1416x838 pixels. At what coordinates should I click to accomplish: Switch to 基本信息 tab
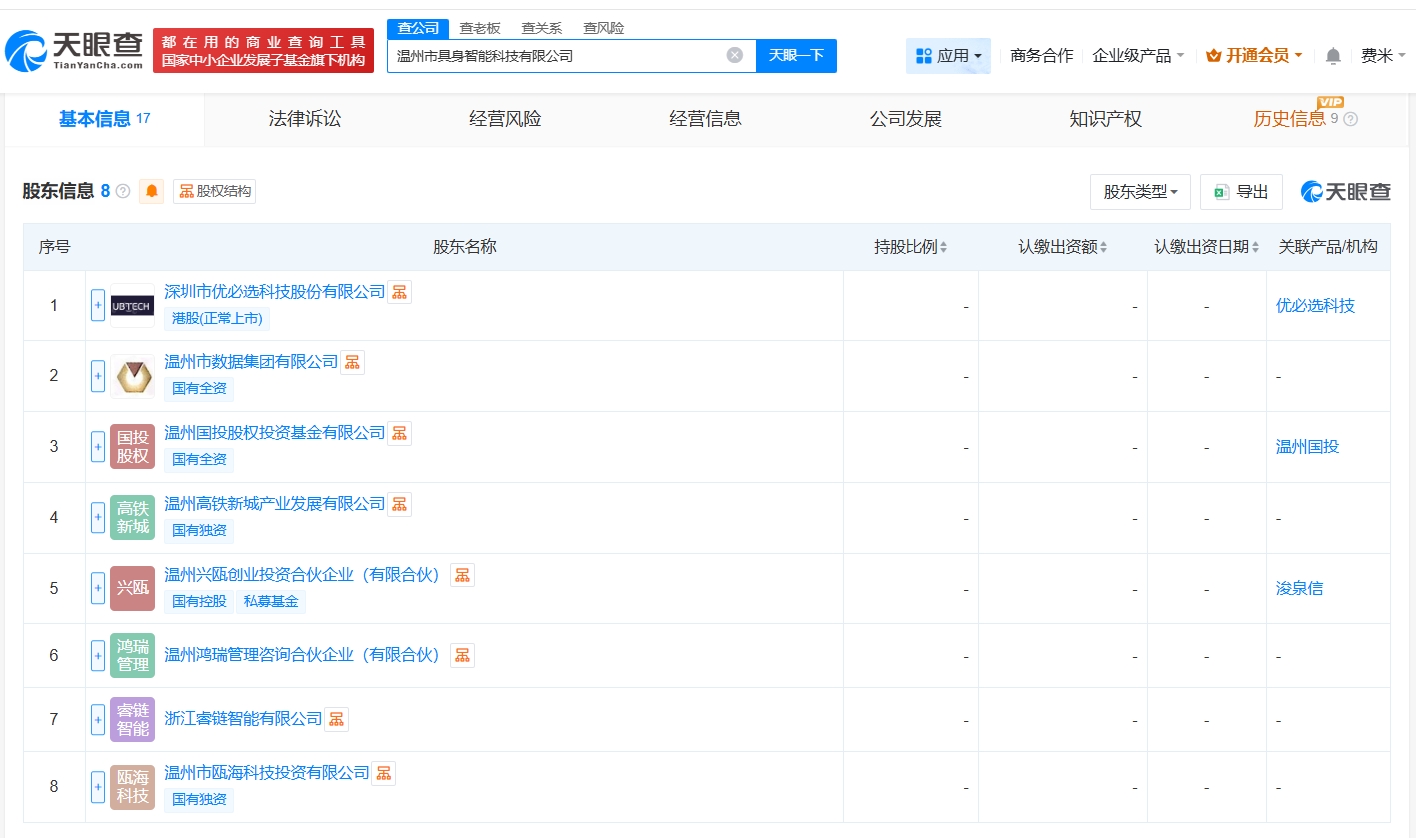[104, 120]
